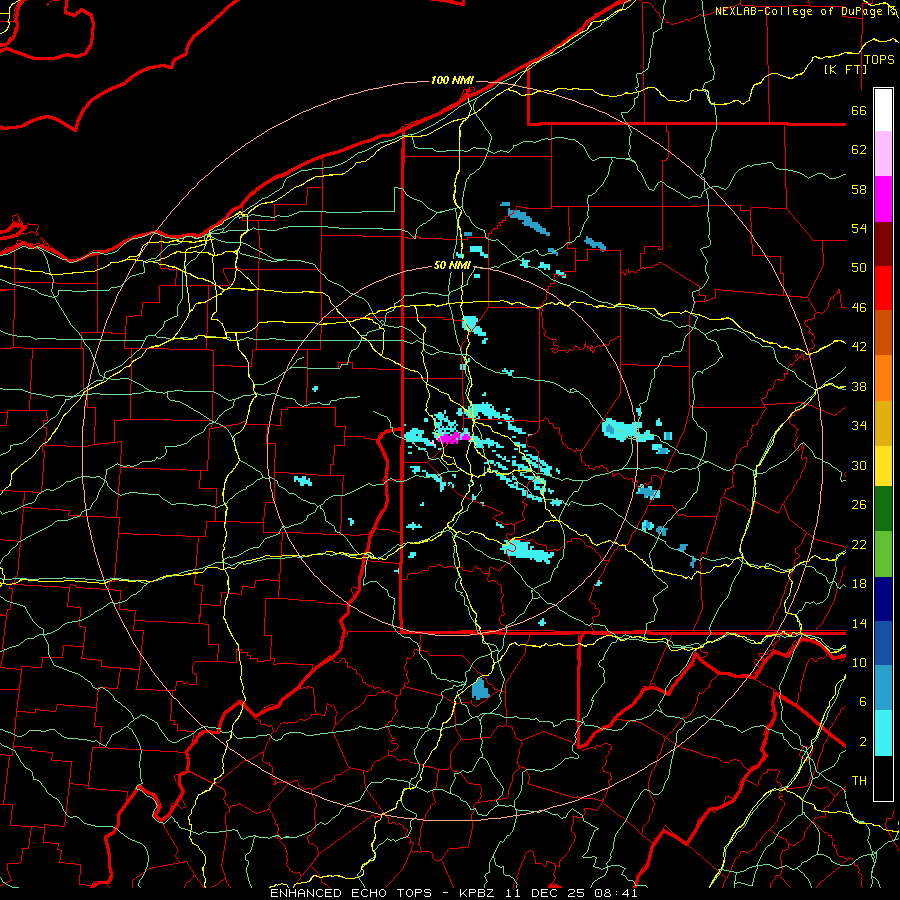Click the bright red legend swatch
Screen dimensions: 900x900
[x=883, y=288]
